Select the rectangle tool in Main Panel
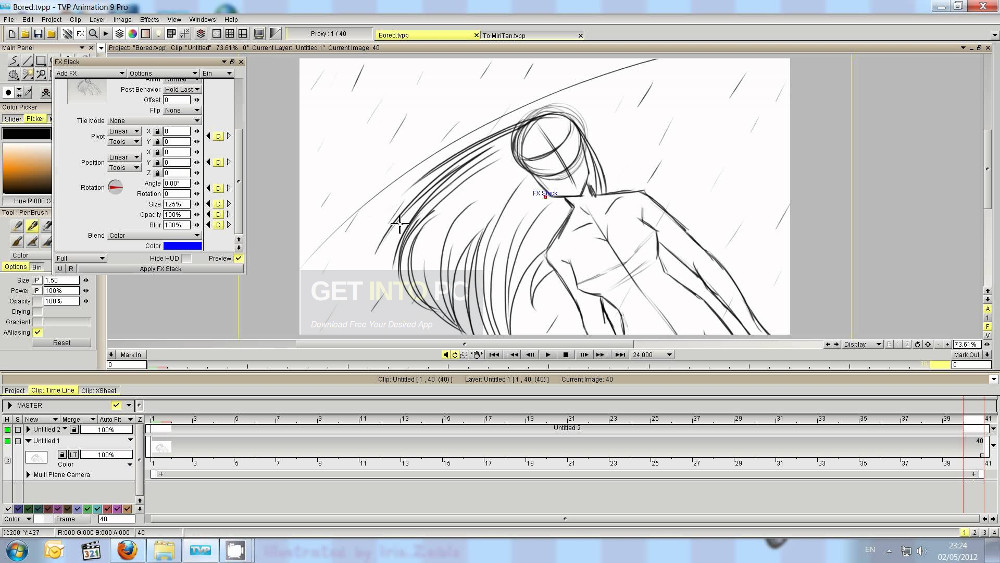Image resolution: width=1000 pixels, height=563 pixels. pos(40,61)
